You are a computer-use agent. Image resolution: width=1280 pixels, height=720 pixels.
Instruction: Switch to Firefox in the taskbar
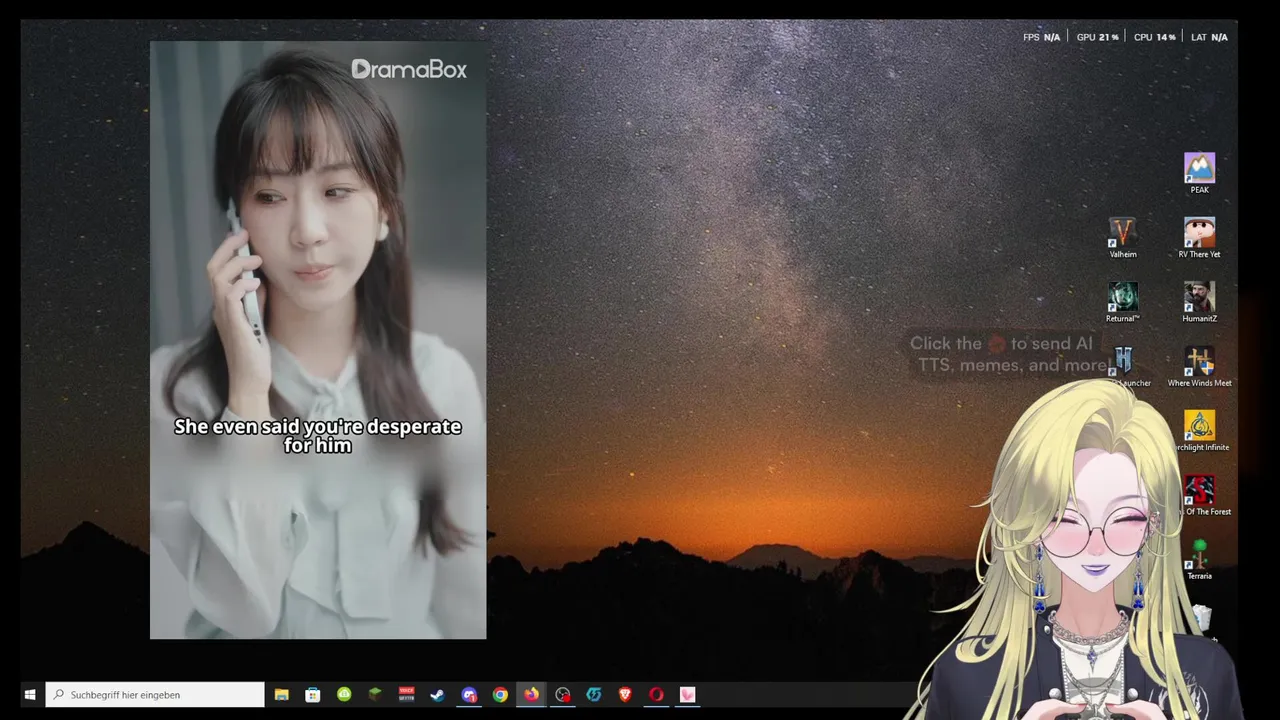pos(531,695)
